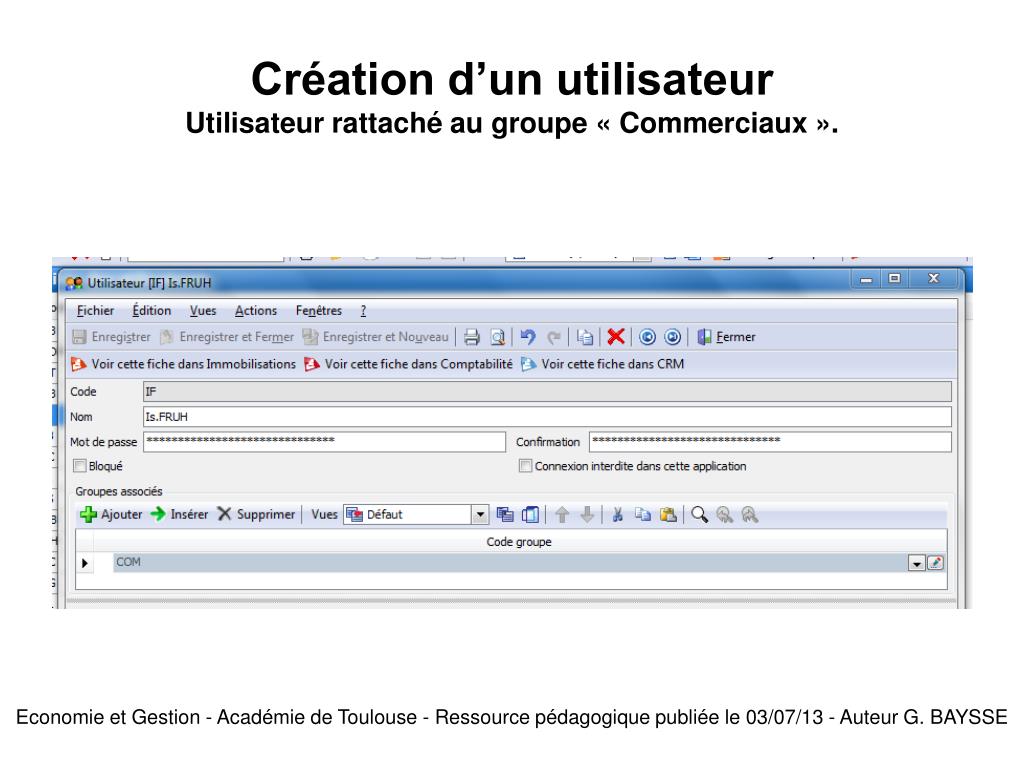
Task: Click the view manager icon right of Défaut
Action: 505,515
